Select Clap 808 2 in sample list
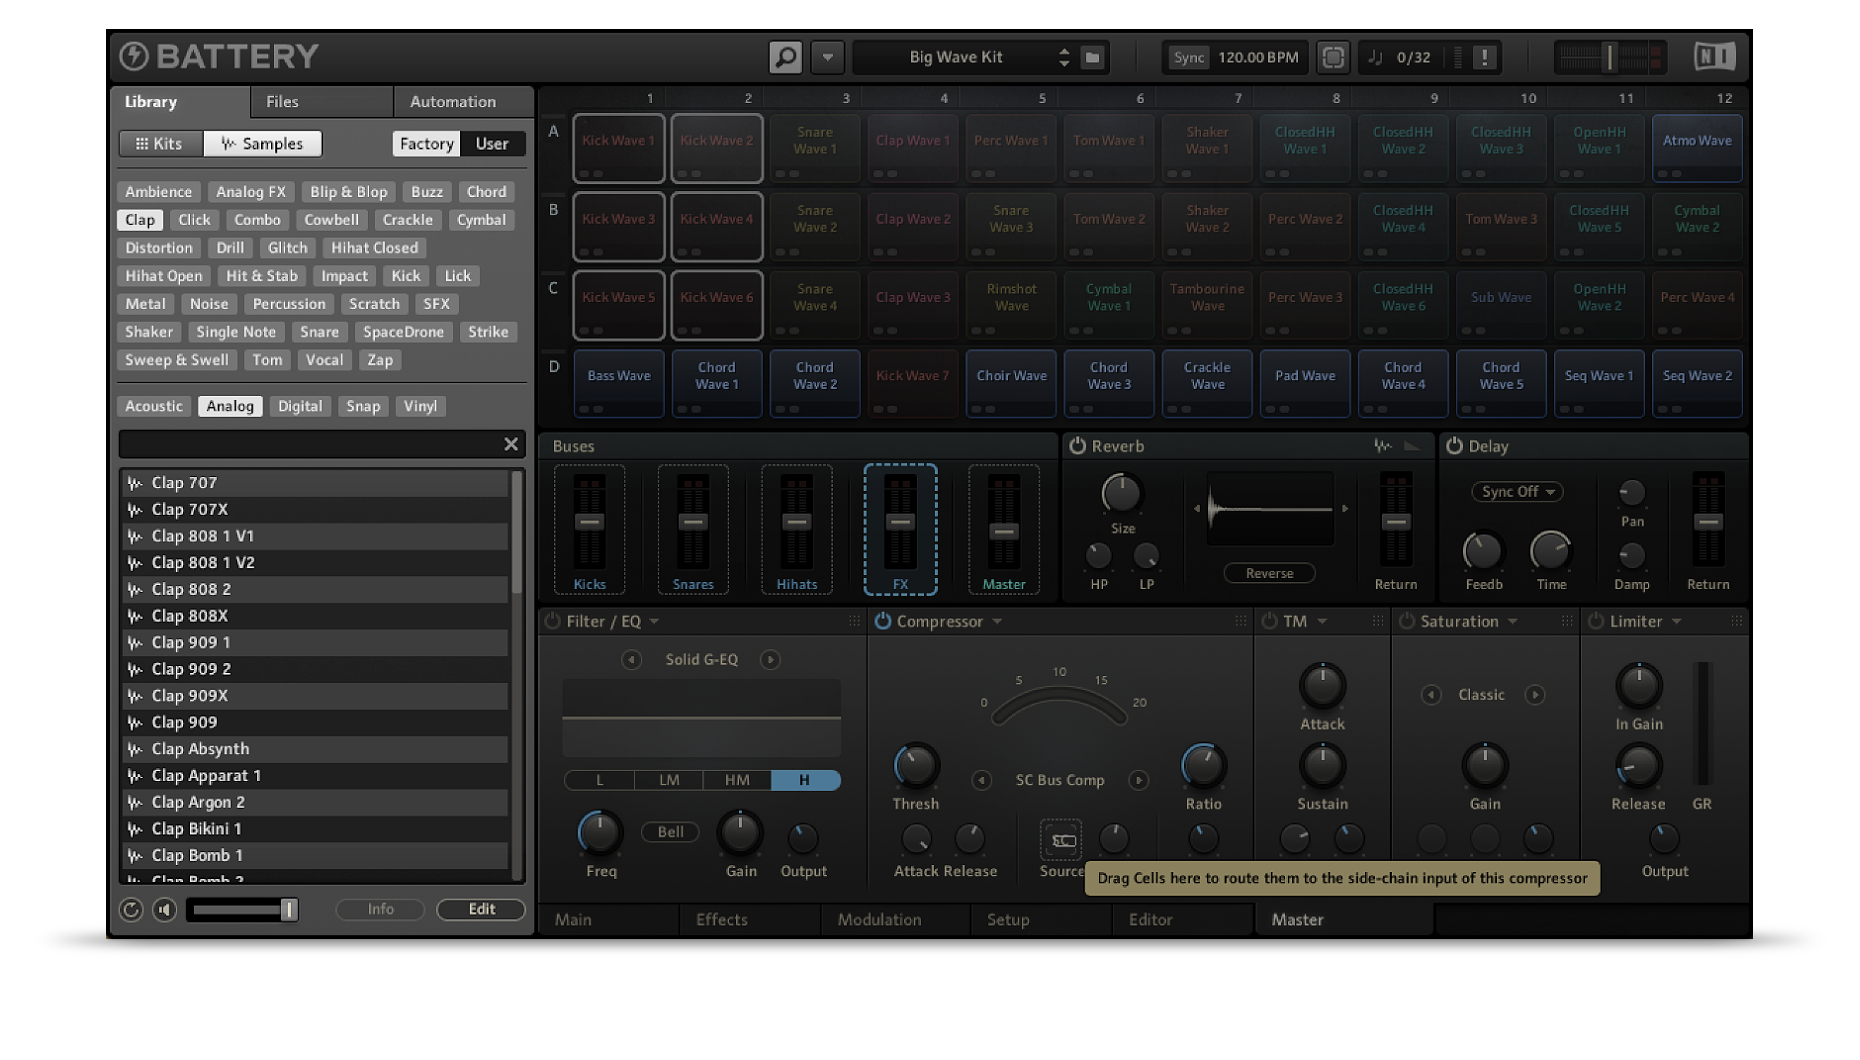The image size is (1860, 1060). pyautogui.click(x=191, y=589)
